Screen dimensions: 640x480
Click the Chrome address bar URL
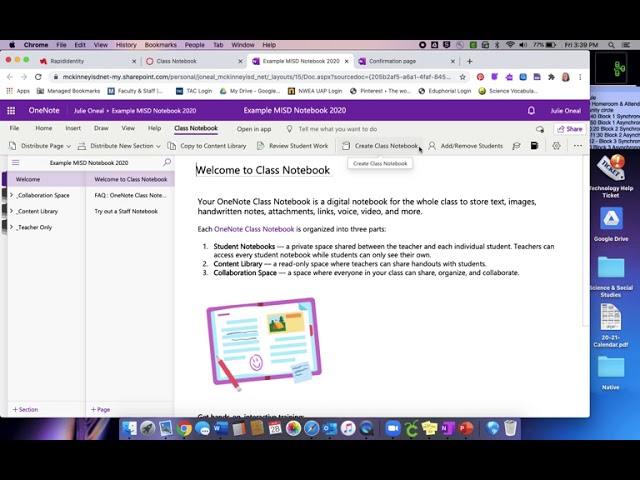point(256,77)
